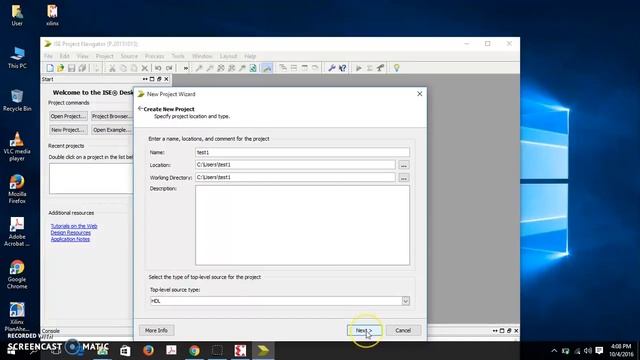This screenshot has width=640, height=360.
Task: Click the What's This help icon
Action: coord(342,68)
